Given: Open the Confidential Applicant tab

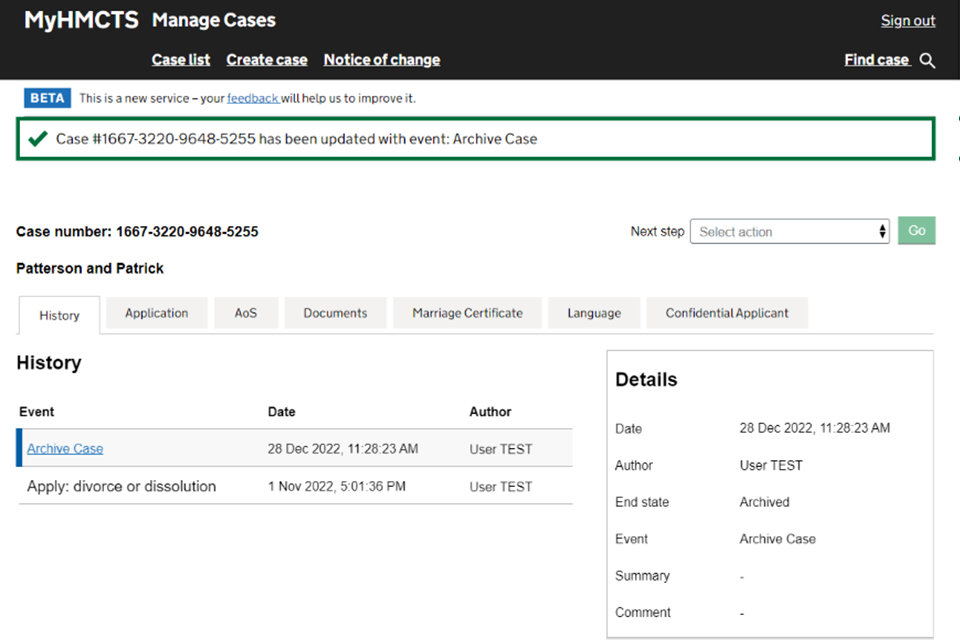Looking at the screenshot, I should pyautogui.click(x=727, y=313).
